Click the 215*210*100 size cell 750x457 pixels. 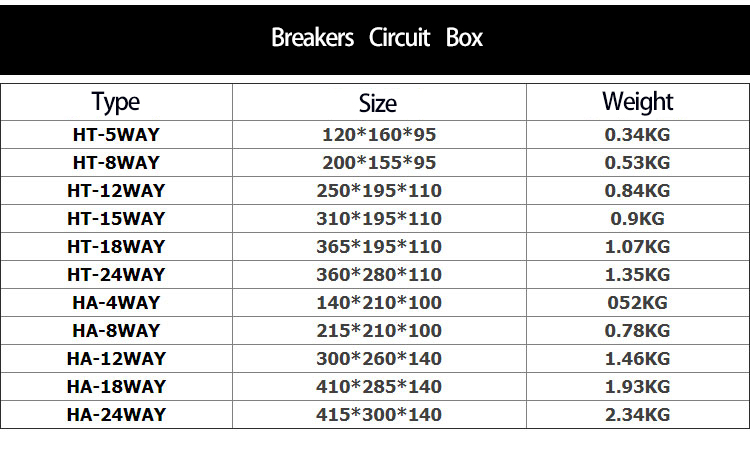[x=379, y=330]
